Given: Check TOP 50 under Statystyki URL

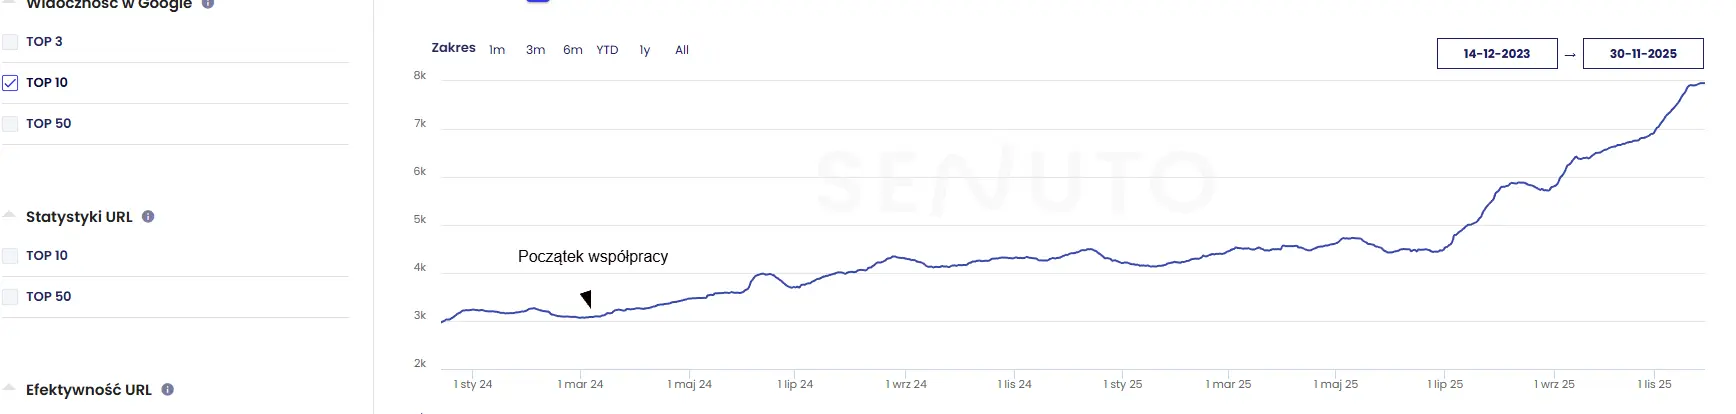Looking at the screenshot, I should (11, 297).
